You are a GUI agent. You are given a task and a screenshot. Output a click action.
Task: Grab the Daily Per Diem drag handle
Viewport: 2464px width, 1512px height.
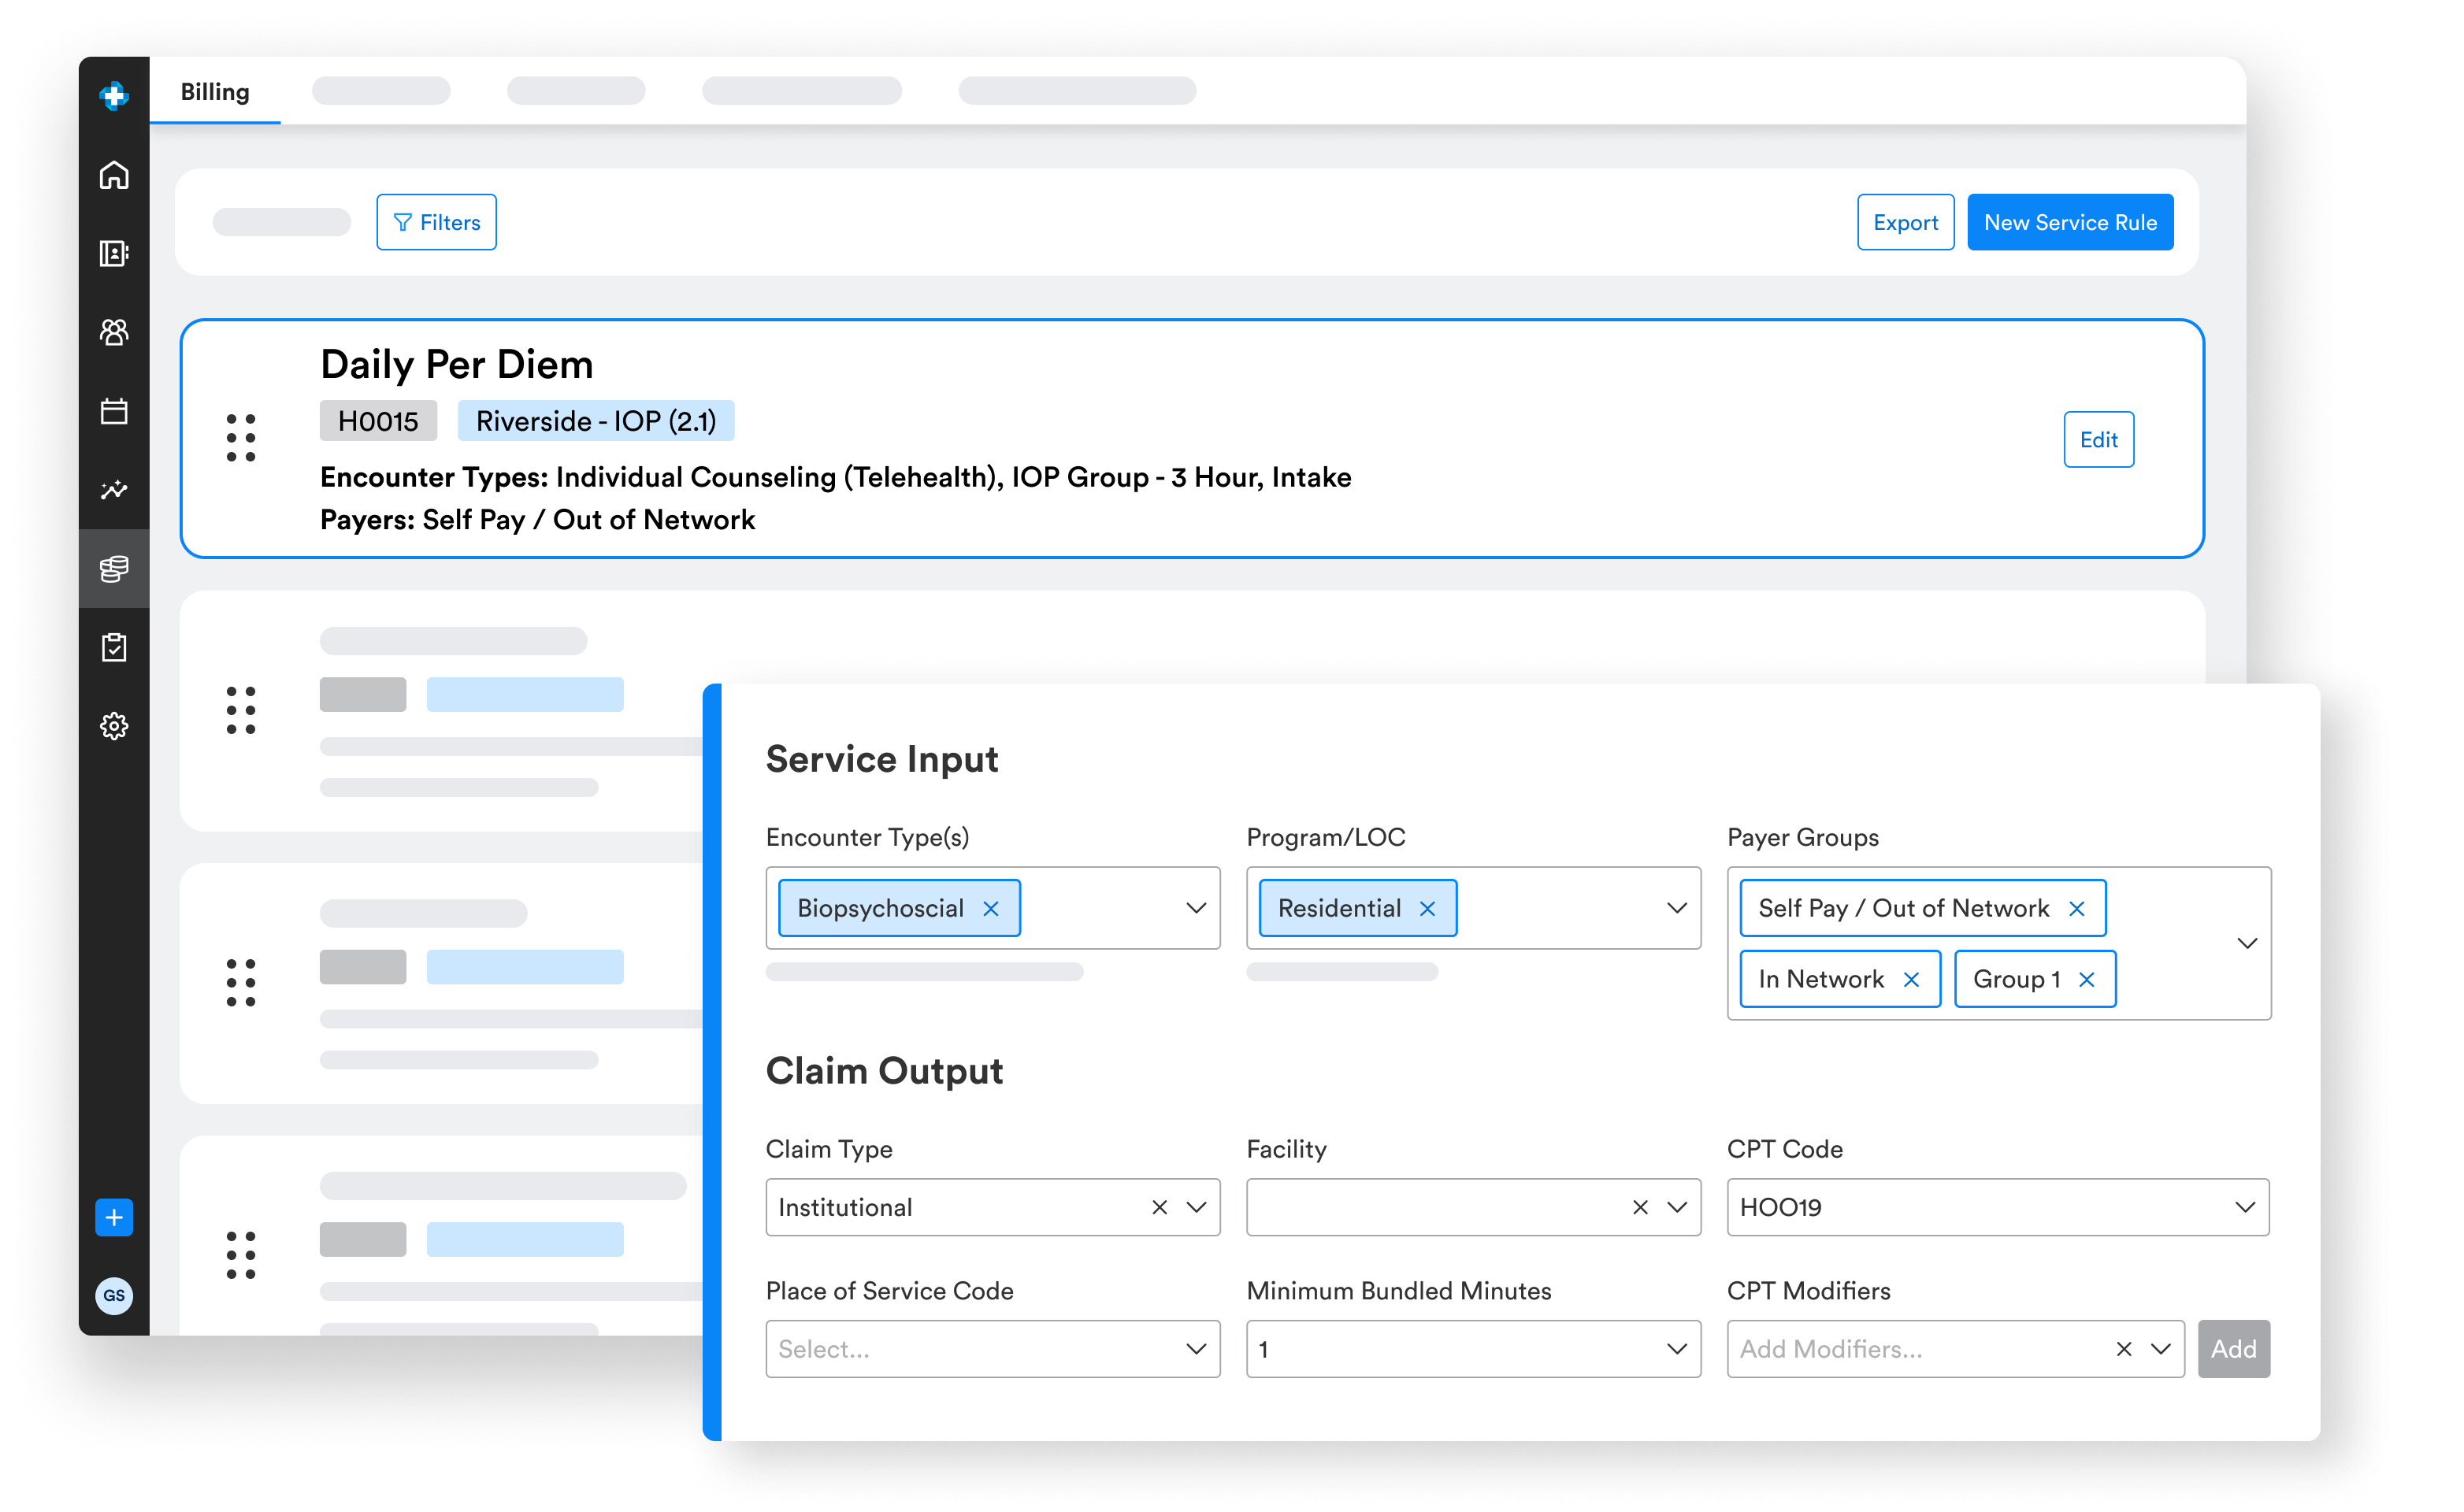tap(241, 438)
